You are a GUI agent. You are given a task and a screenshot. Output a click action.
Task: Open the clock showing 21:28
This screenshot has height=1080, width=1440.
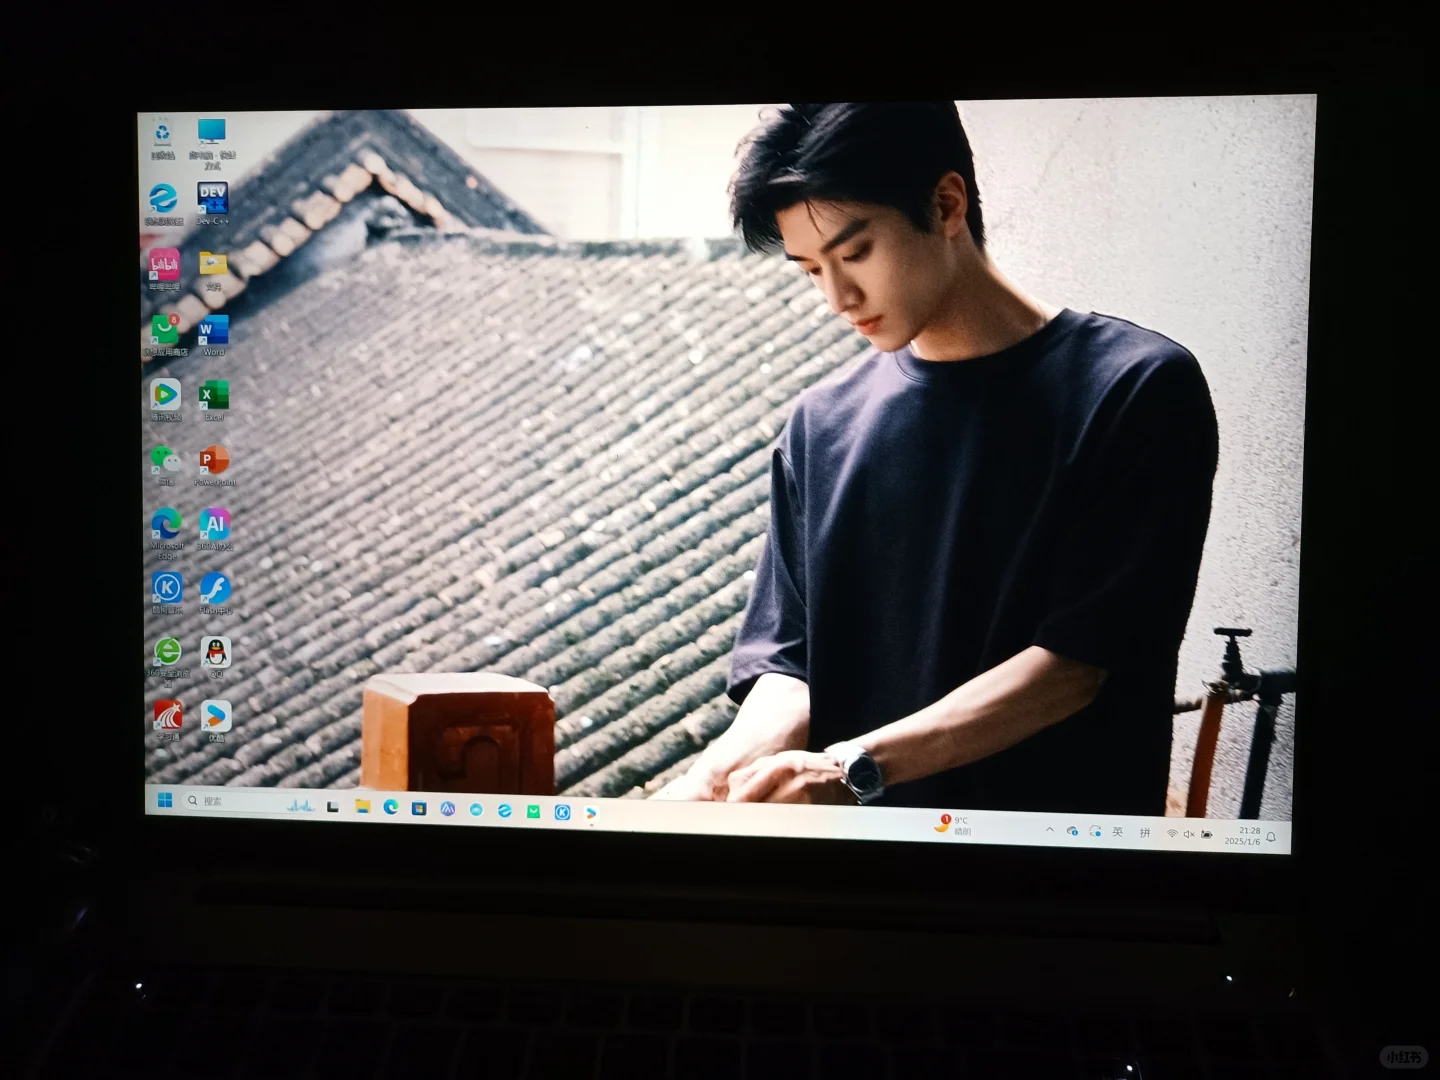pos(1243,836)
